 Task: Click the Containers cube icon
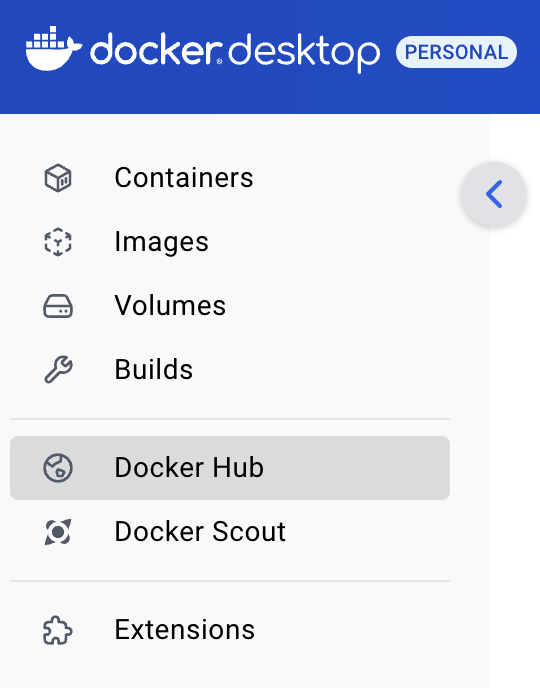[x=58, y=178]
